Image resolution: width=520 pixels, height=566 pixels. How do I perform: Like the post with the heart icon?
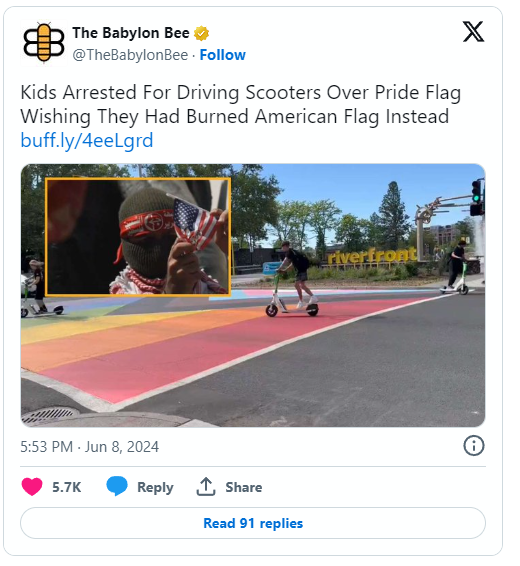[x=32, y=487]
